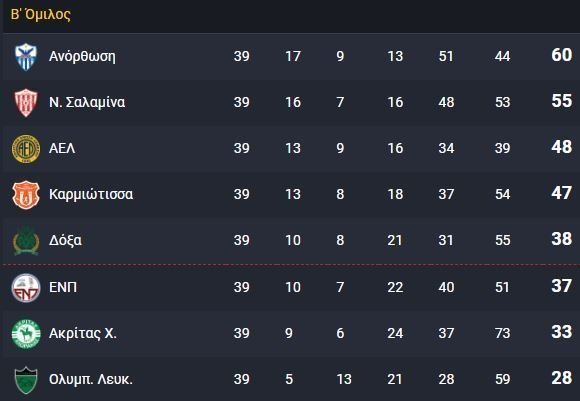Click the yellow ΑΕΛ round logo

pyautogui.click(x=26, y=149)
